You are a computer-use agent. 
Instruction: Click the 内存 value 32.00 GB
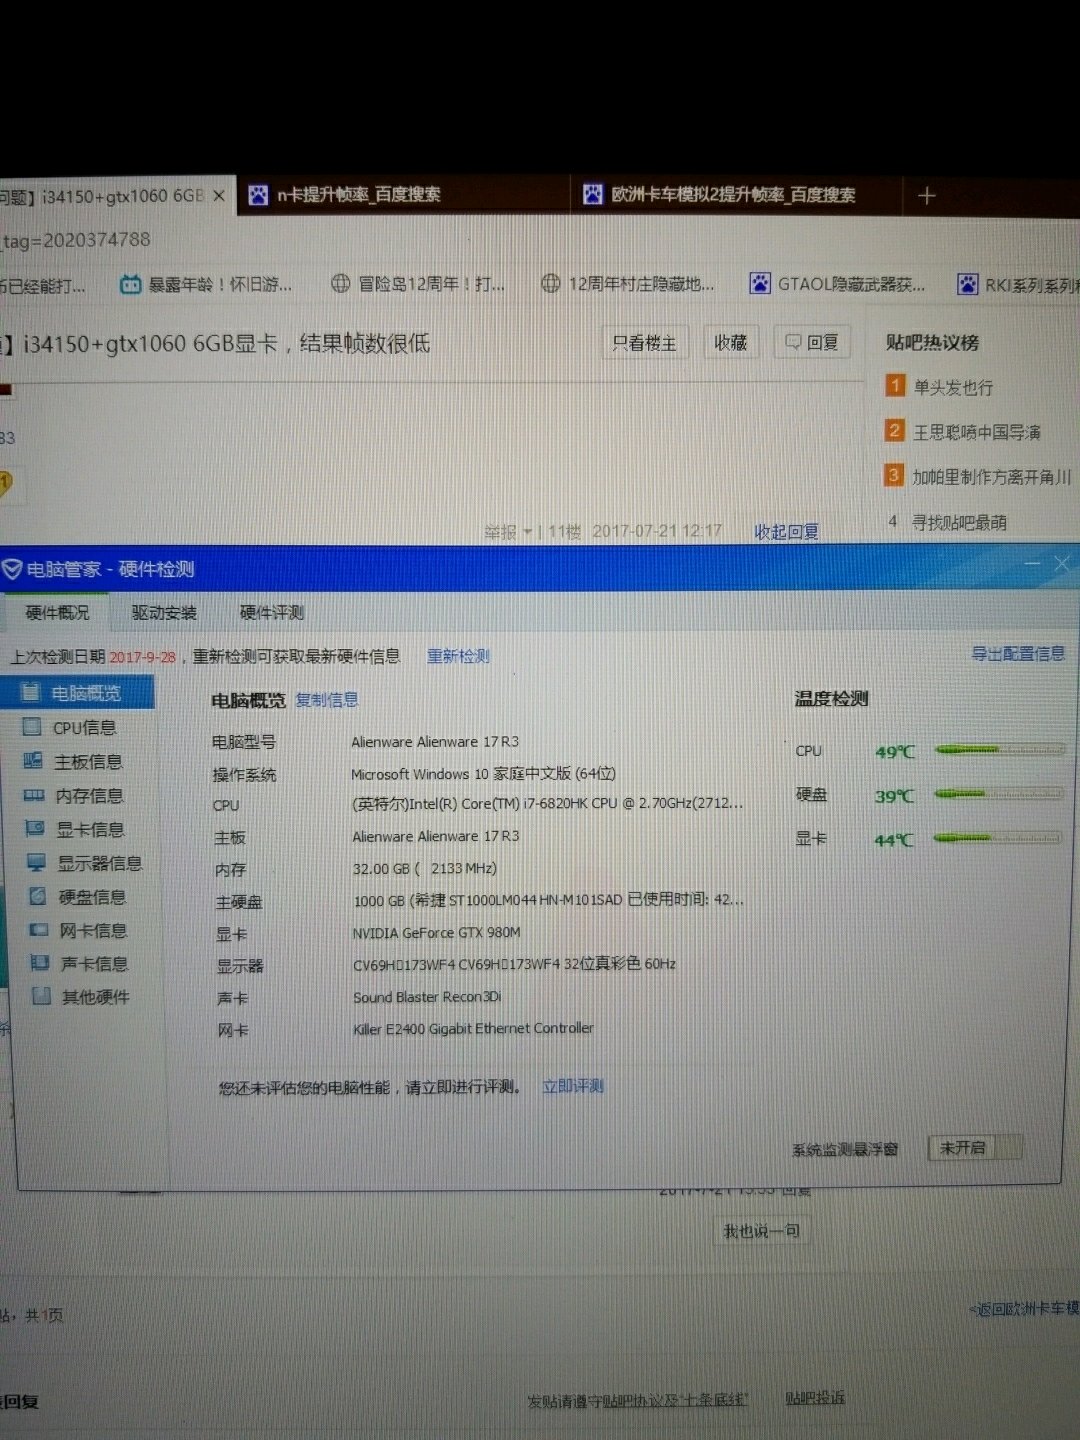(x=425, y=869)
